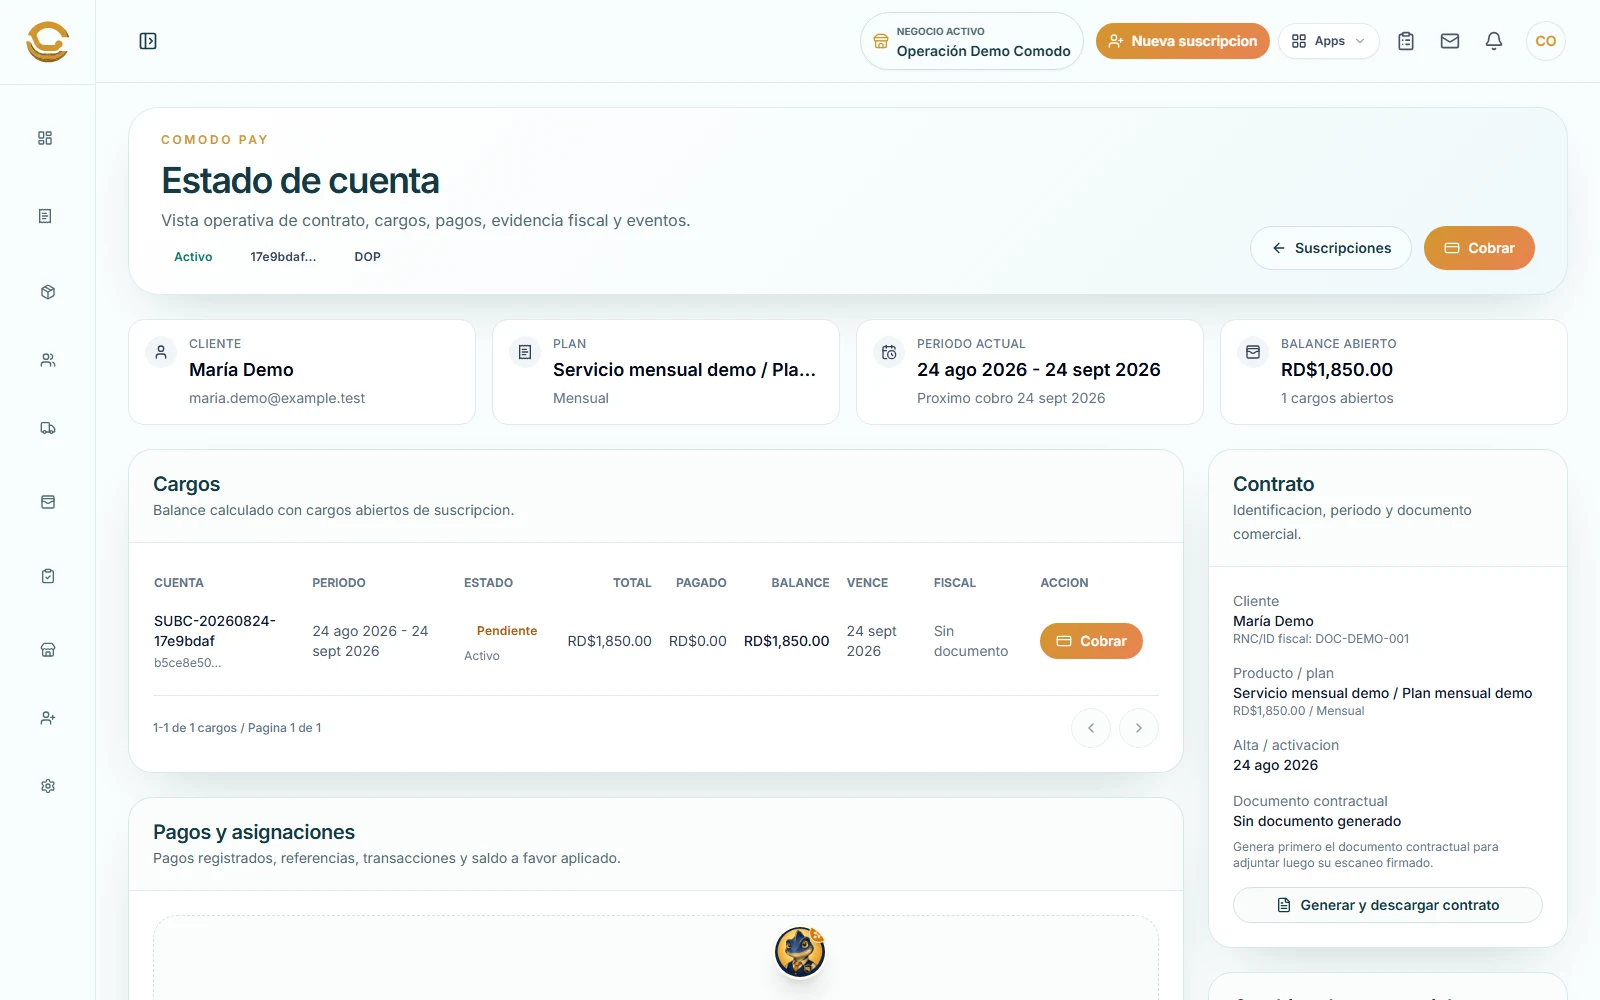Click the BALANCE column header
This screenshot has height=1000, width=1600.
coord(800,583)
